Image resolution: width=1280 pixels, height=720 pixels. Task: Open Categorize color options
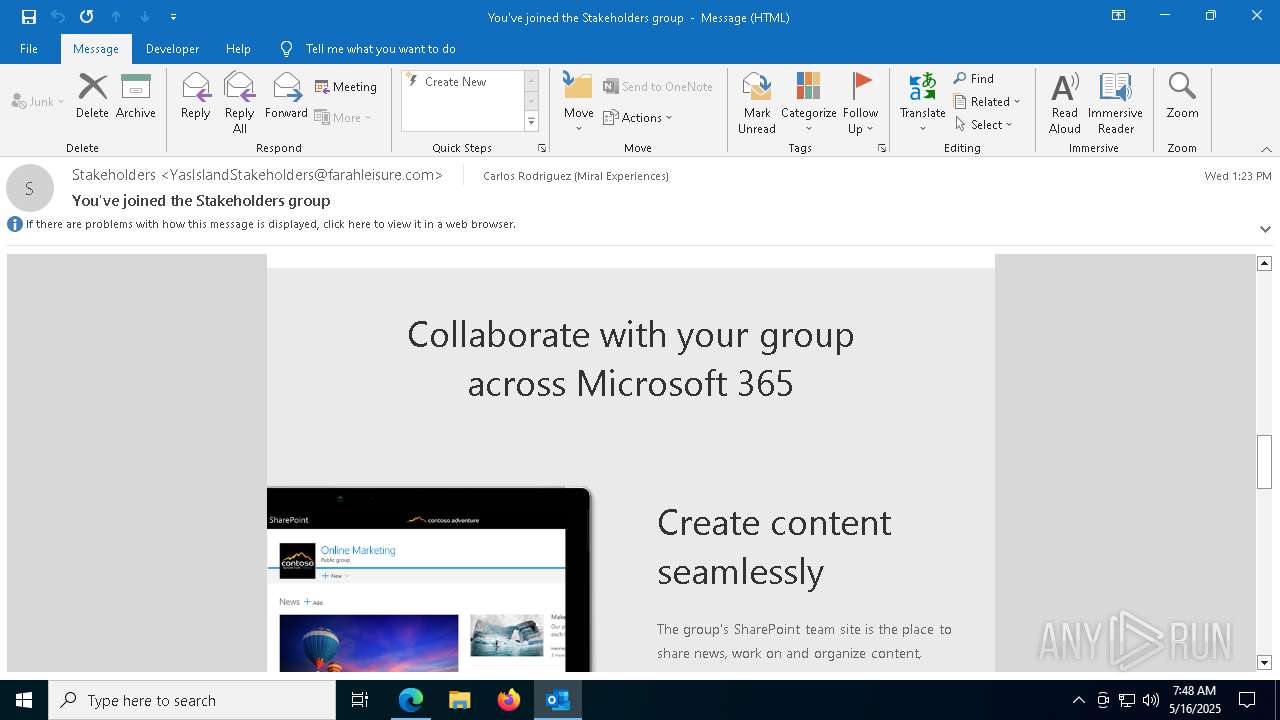[x=808, y=102]
